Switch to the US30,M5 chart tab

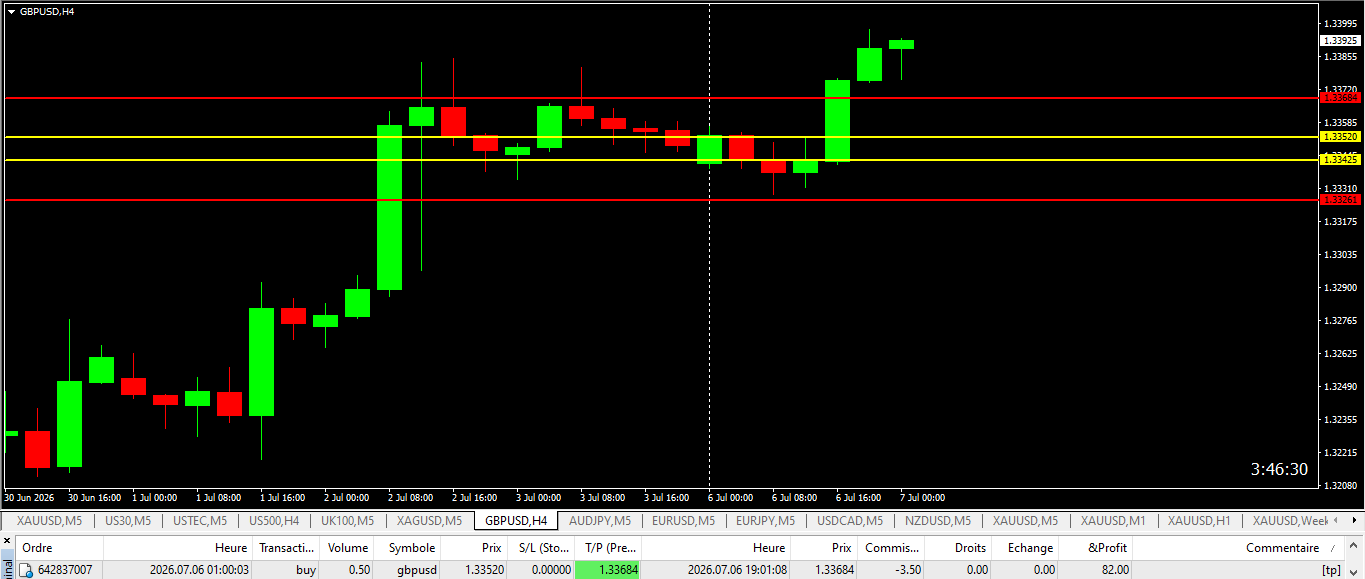pos(128,521)
